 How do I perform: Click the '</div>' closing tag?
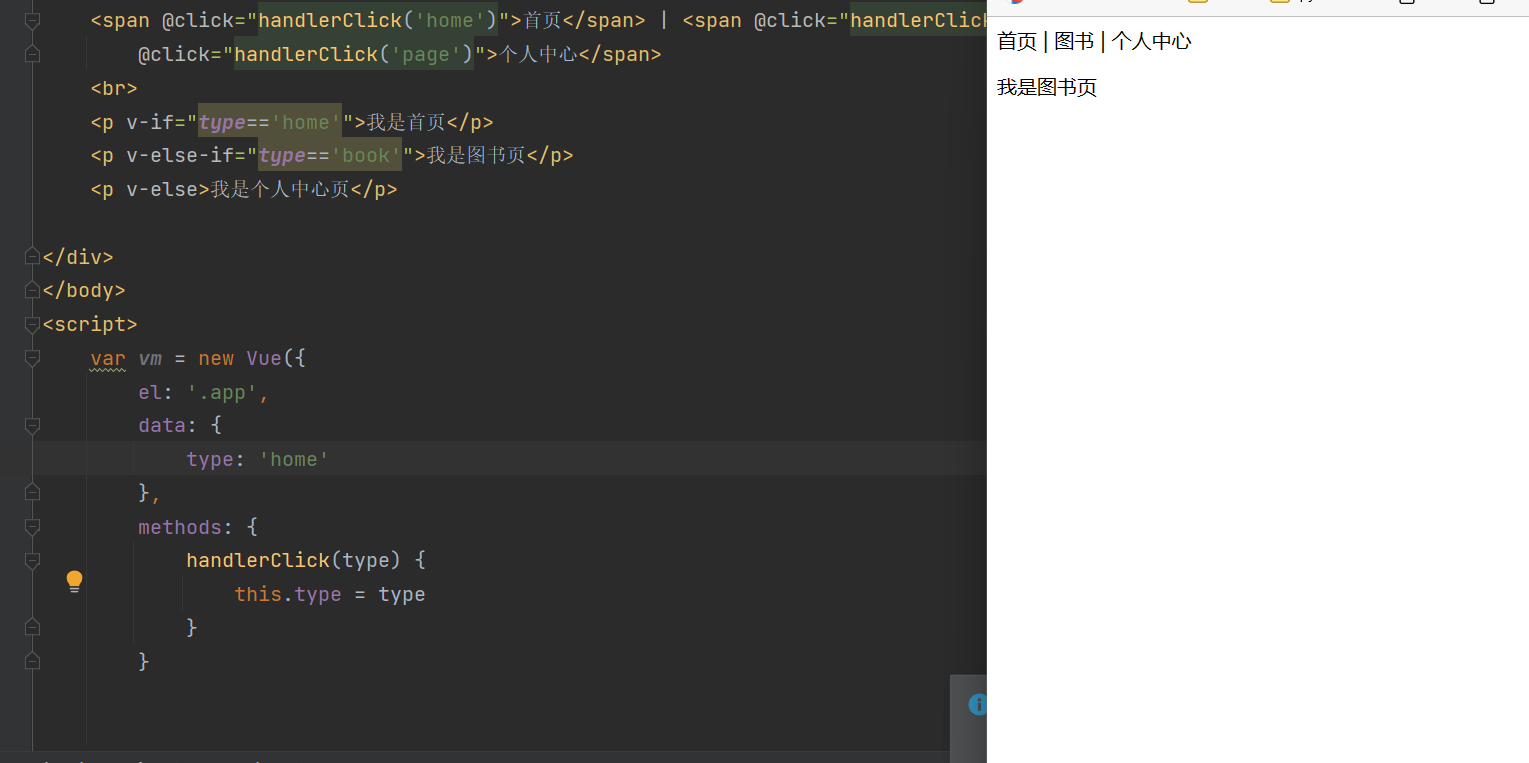(78, 257)
